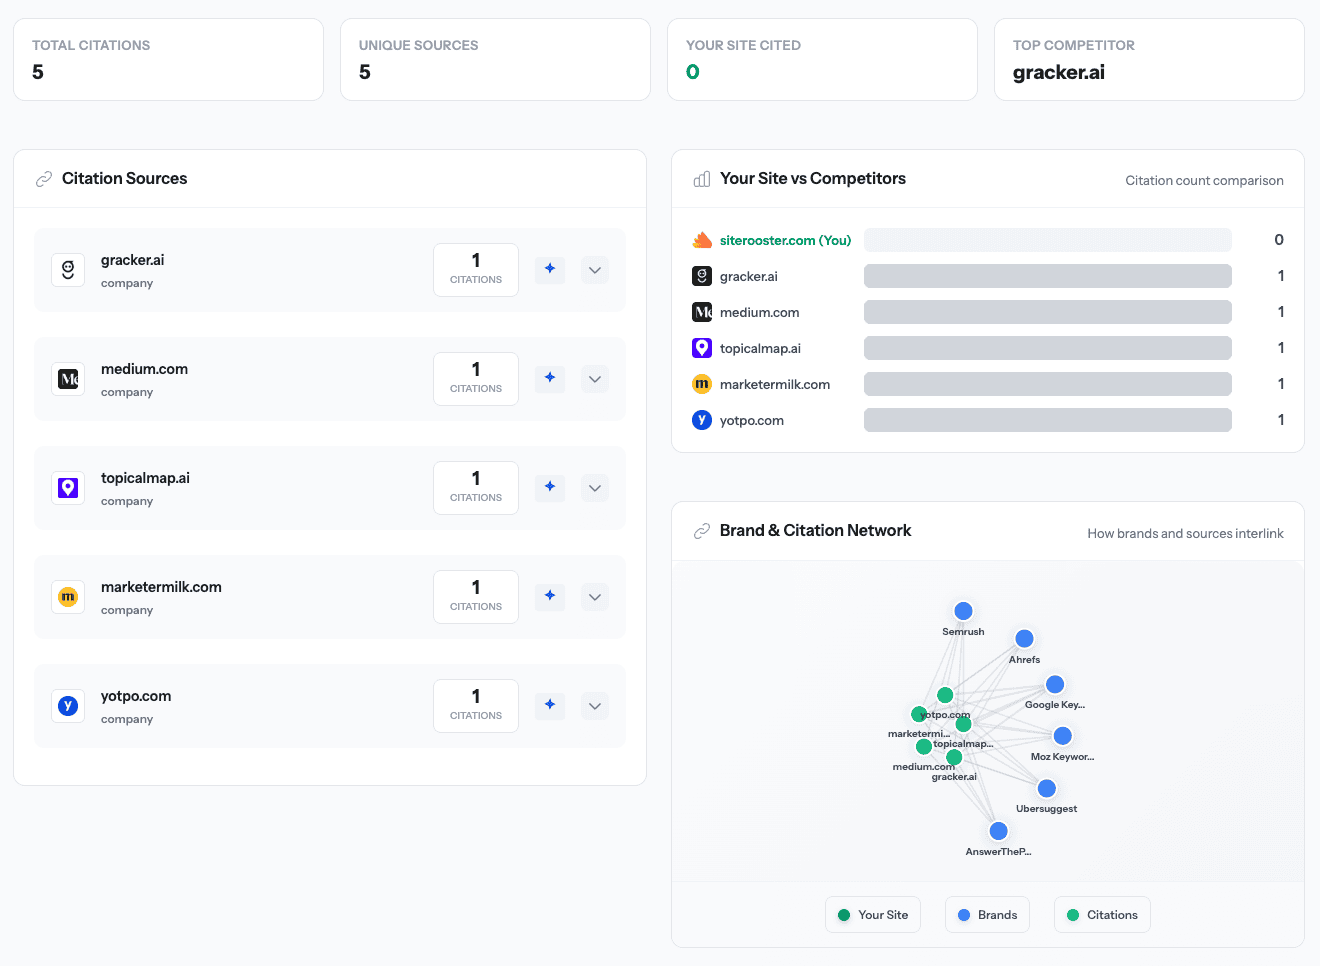Image resolution: width=1320 pixels, height=966 pixels.
Task: Click the gracker.ai citation comparison bar
Action: point(1048,276)
